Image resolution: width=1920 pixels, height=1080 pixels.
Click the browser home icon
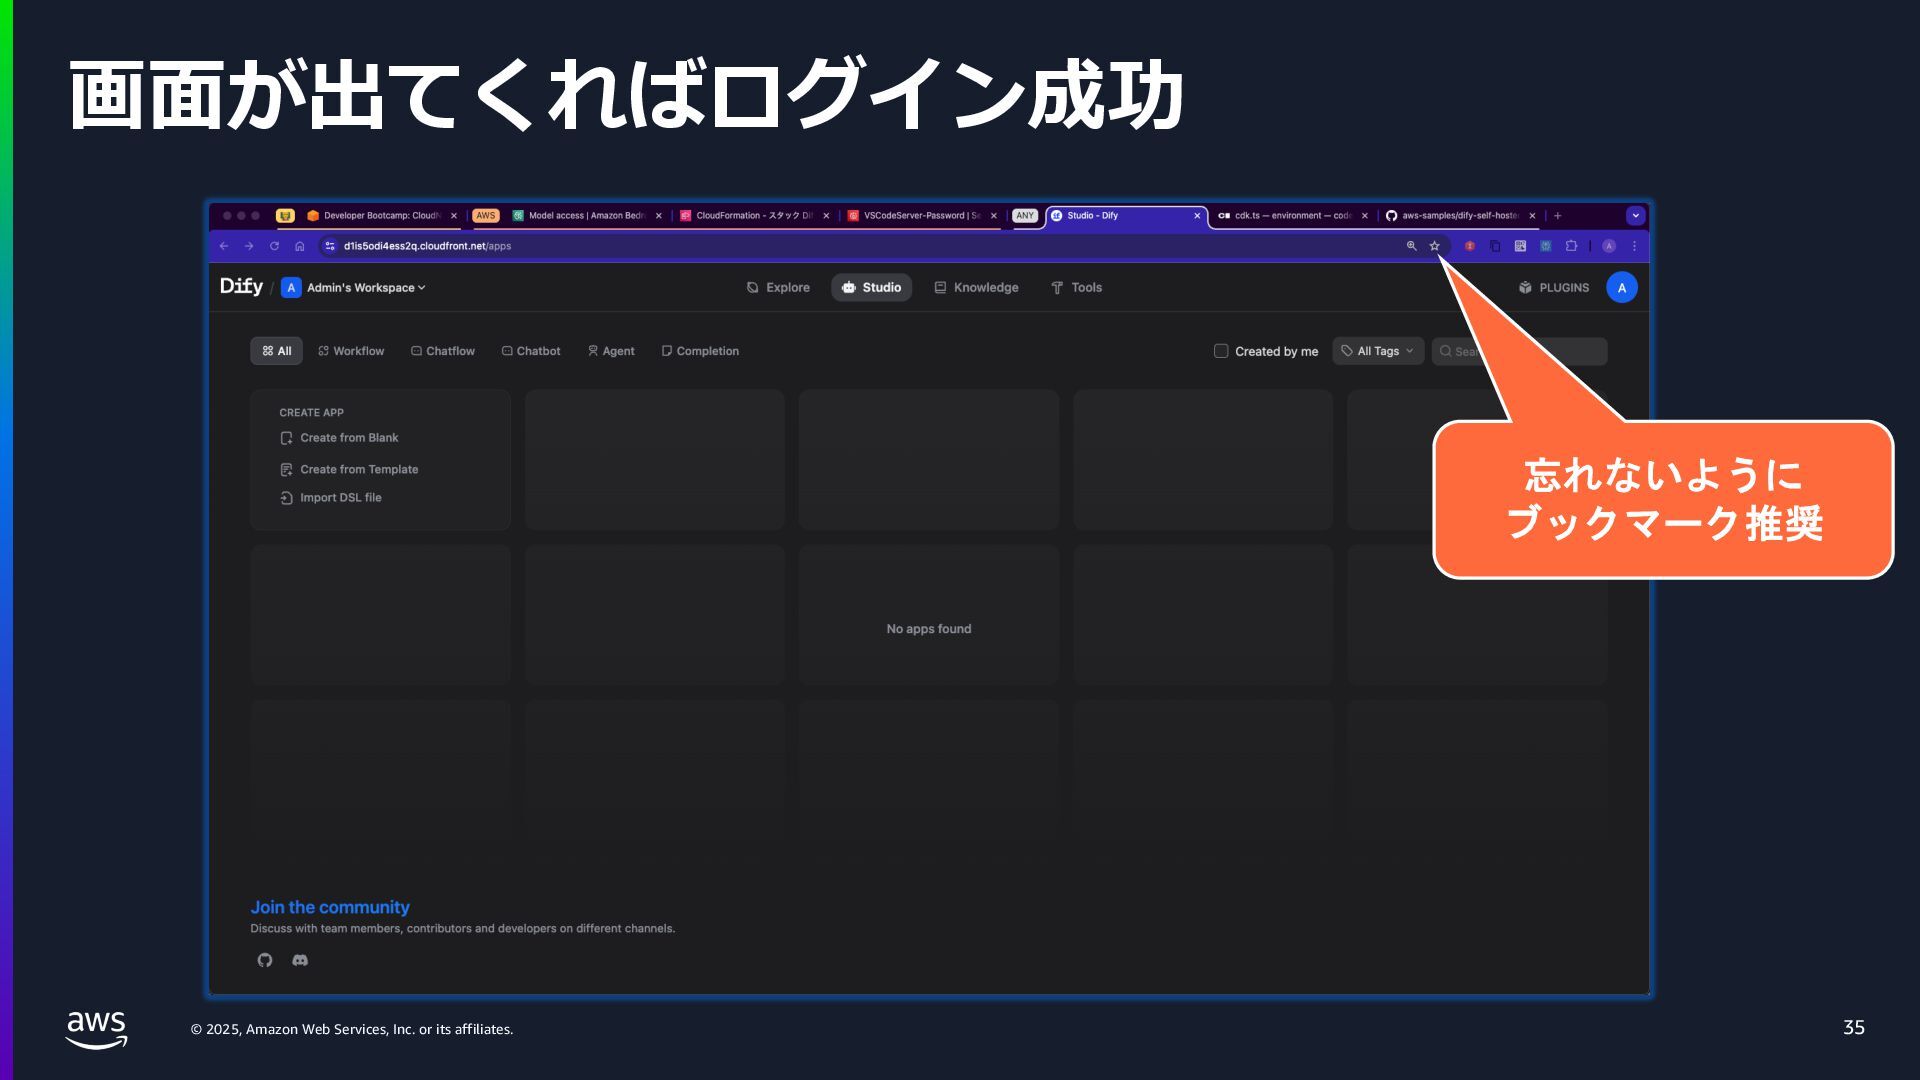click(299, 246)
